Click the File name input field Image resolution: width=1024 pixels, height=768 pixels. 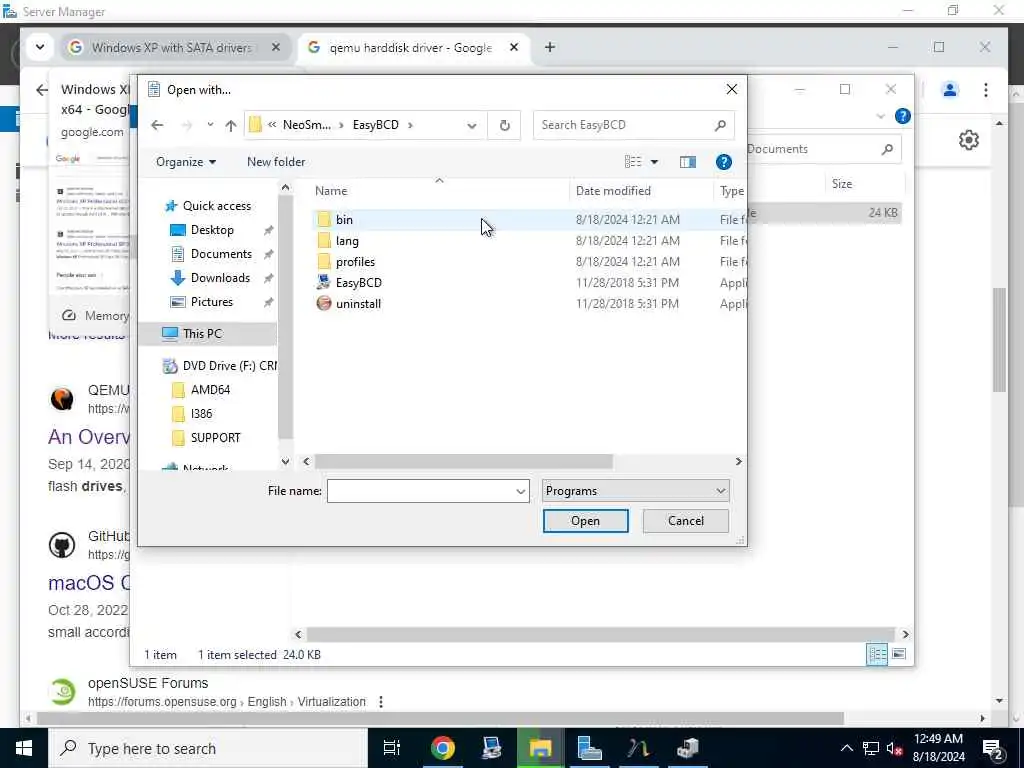pyautogui.click(x=421, y=491)
